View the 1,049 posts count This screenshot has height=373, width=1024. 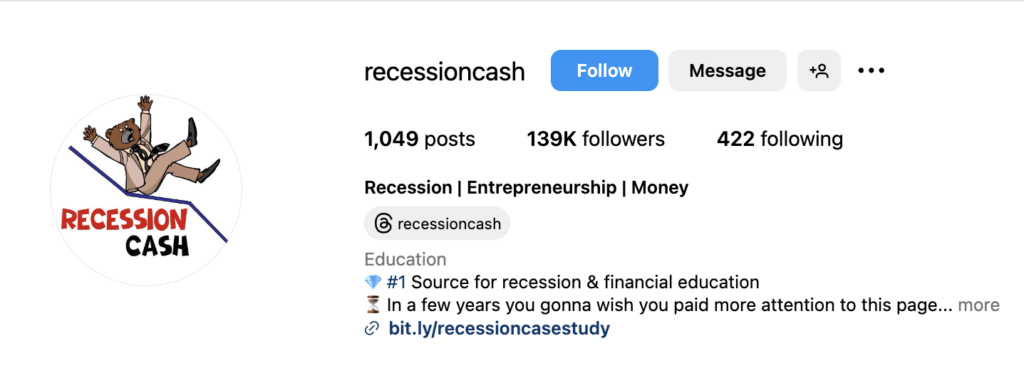(420, 139)
